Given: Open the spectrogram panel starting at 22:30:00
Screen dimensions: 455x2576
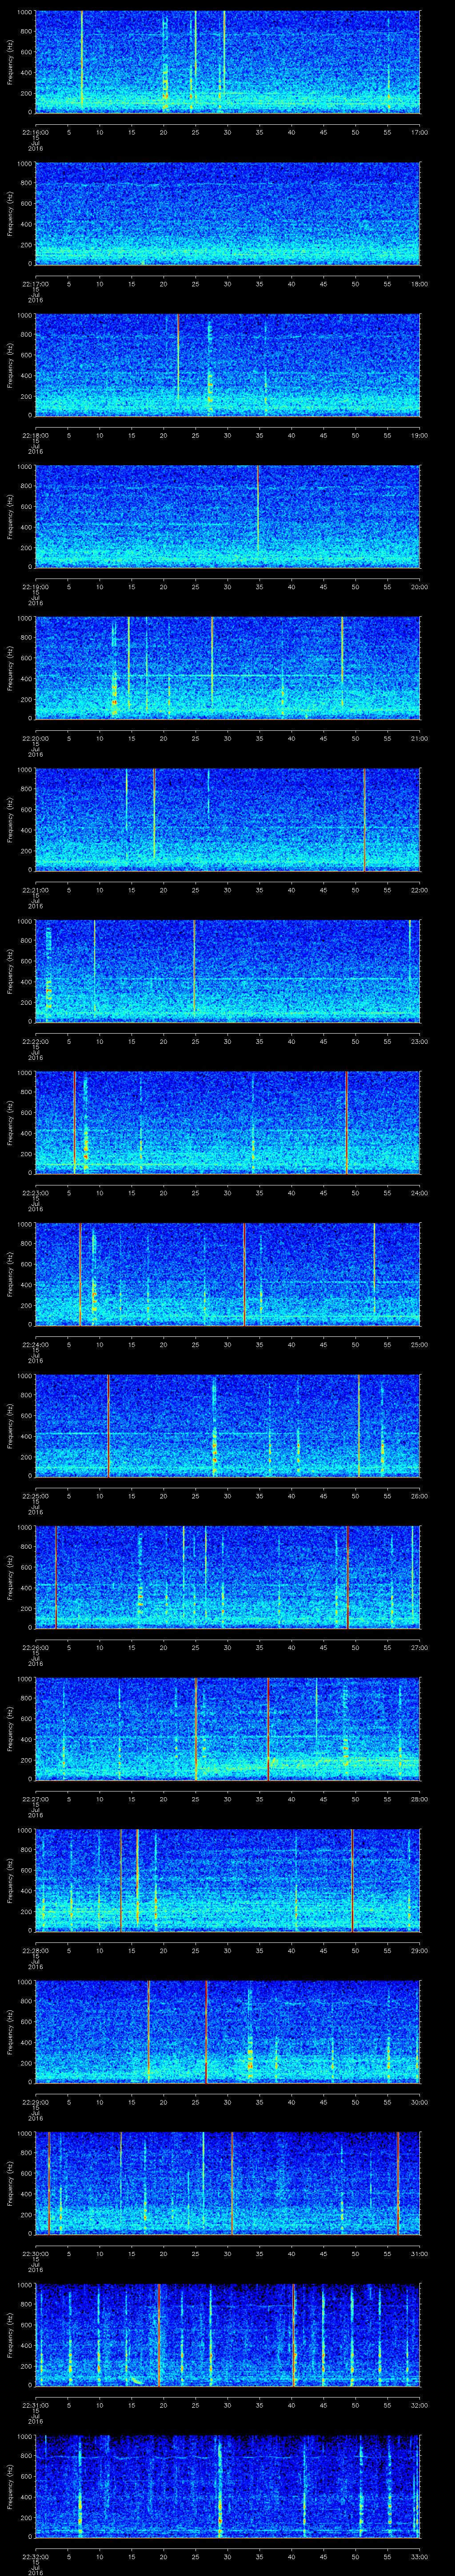Looking at the screenshot, I should point(228,2184).
